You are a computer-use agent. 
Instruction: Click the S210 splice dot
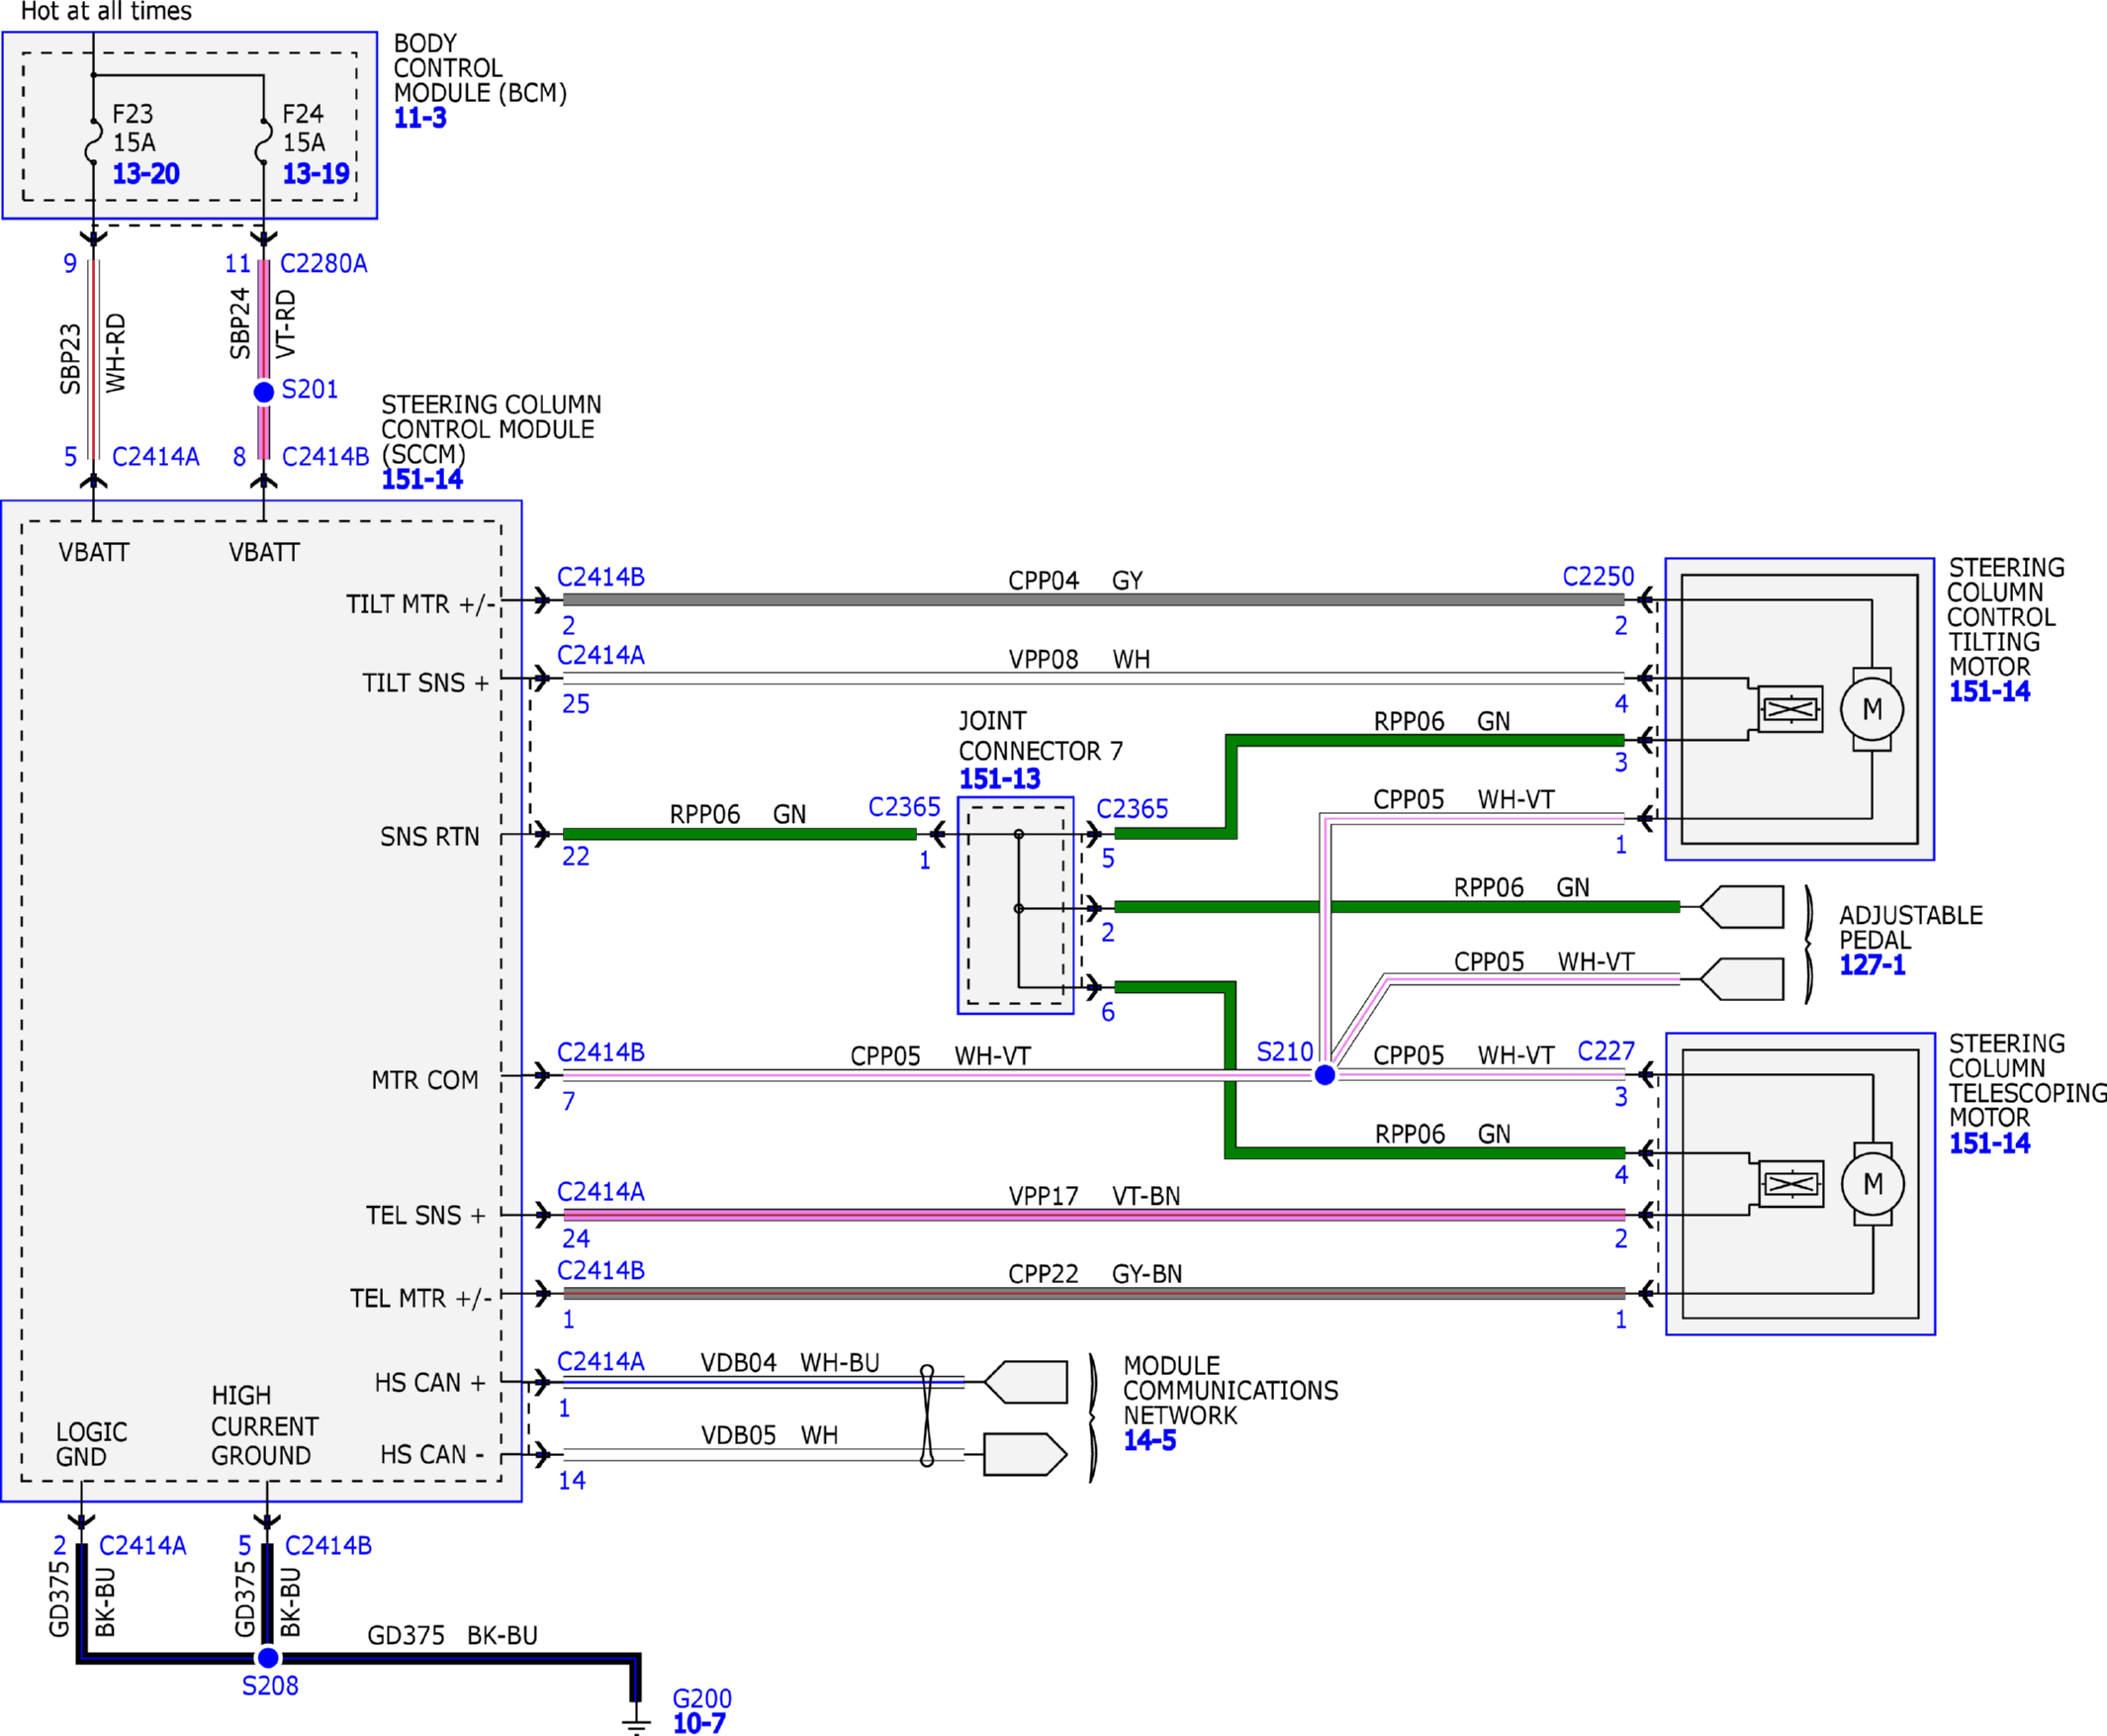(x=1325, y=1075)
